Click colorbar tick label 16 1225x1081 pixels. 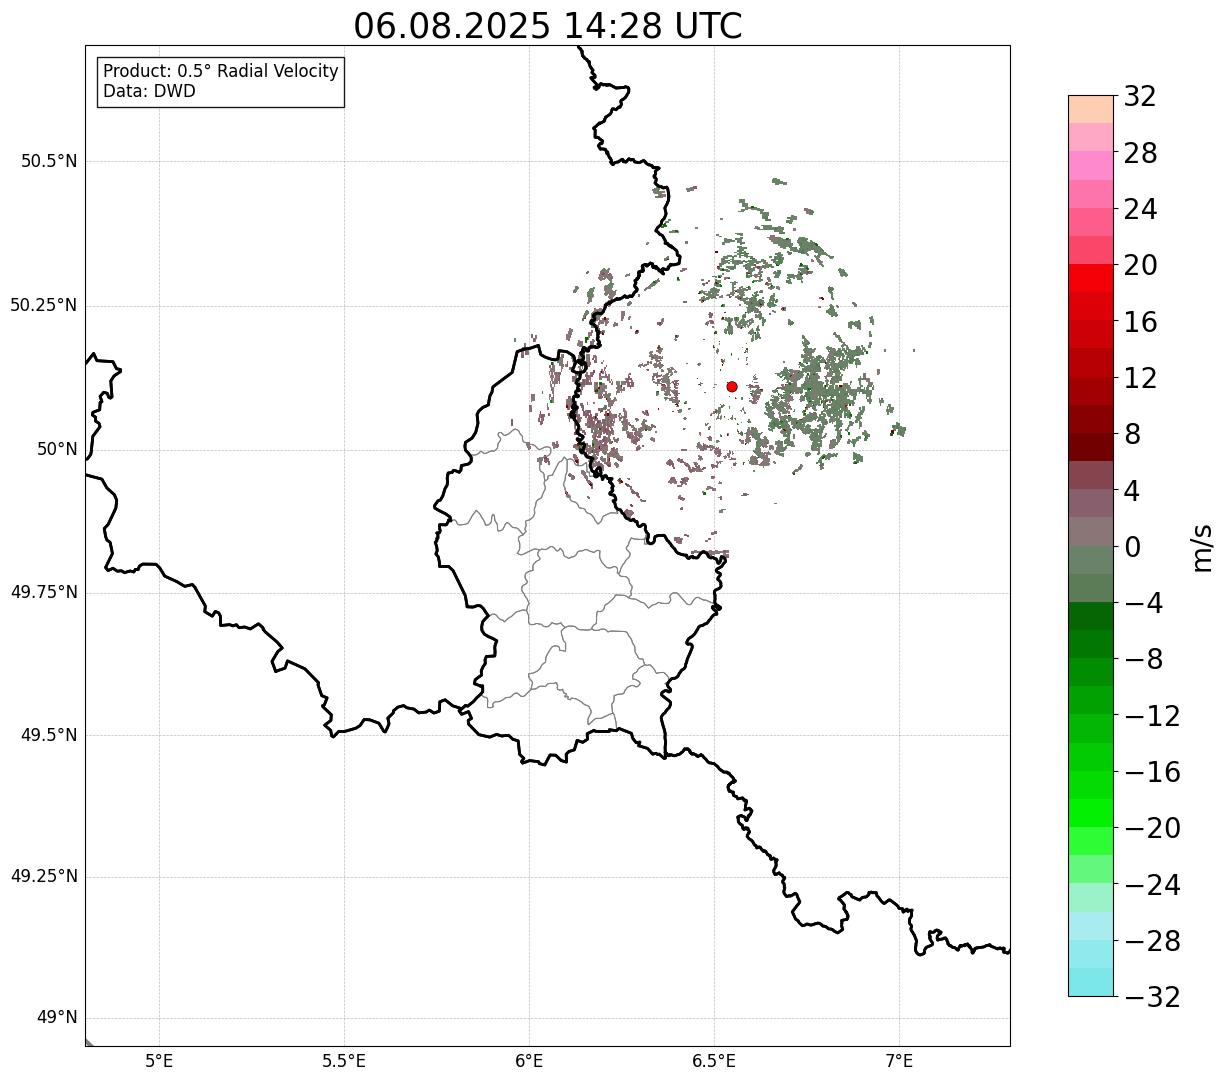1140,322
